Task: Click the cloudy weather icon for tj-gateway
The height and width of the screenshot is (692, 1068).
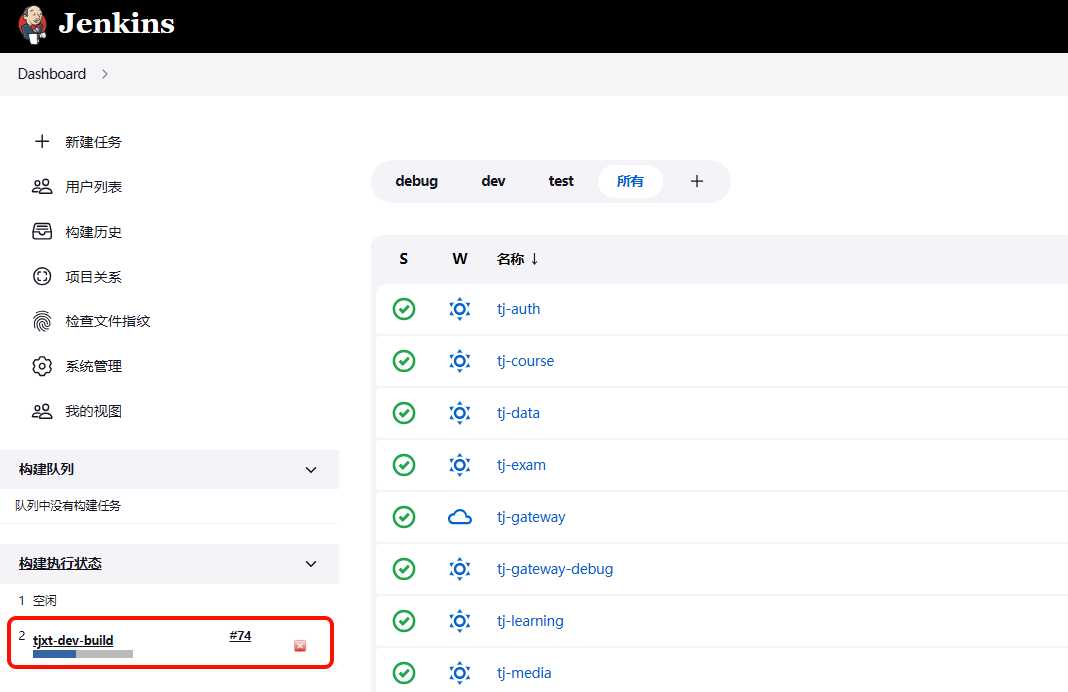Action: click(460, 517)
